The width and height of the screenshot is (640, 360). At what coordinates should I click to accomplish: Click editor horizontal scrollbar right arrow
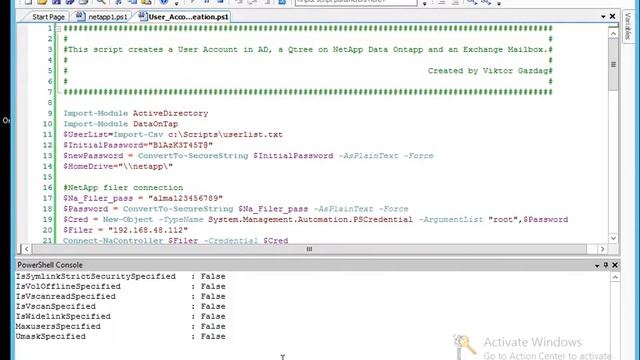pyautogui.click(x=602, y=249)
